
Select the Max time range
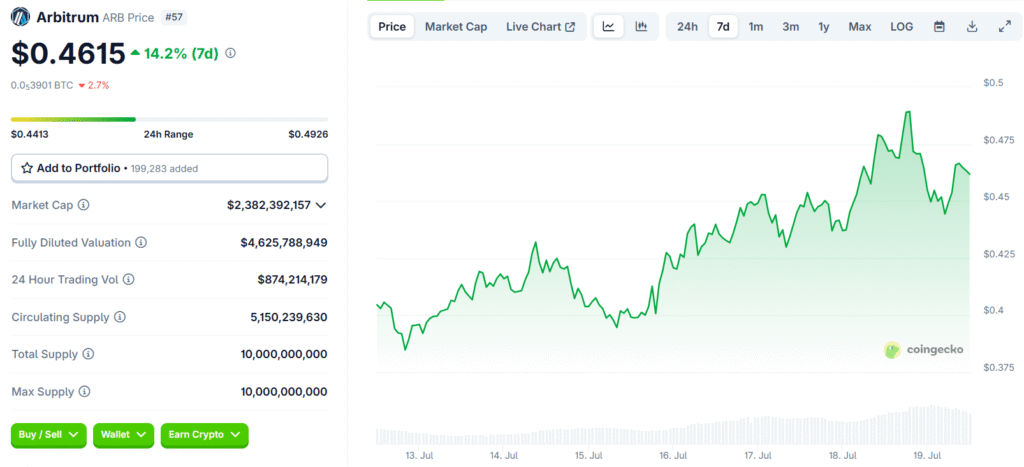point(859,27)
